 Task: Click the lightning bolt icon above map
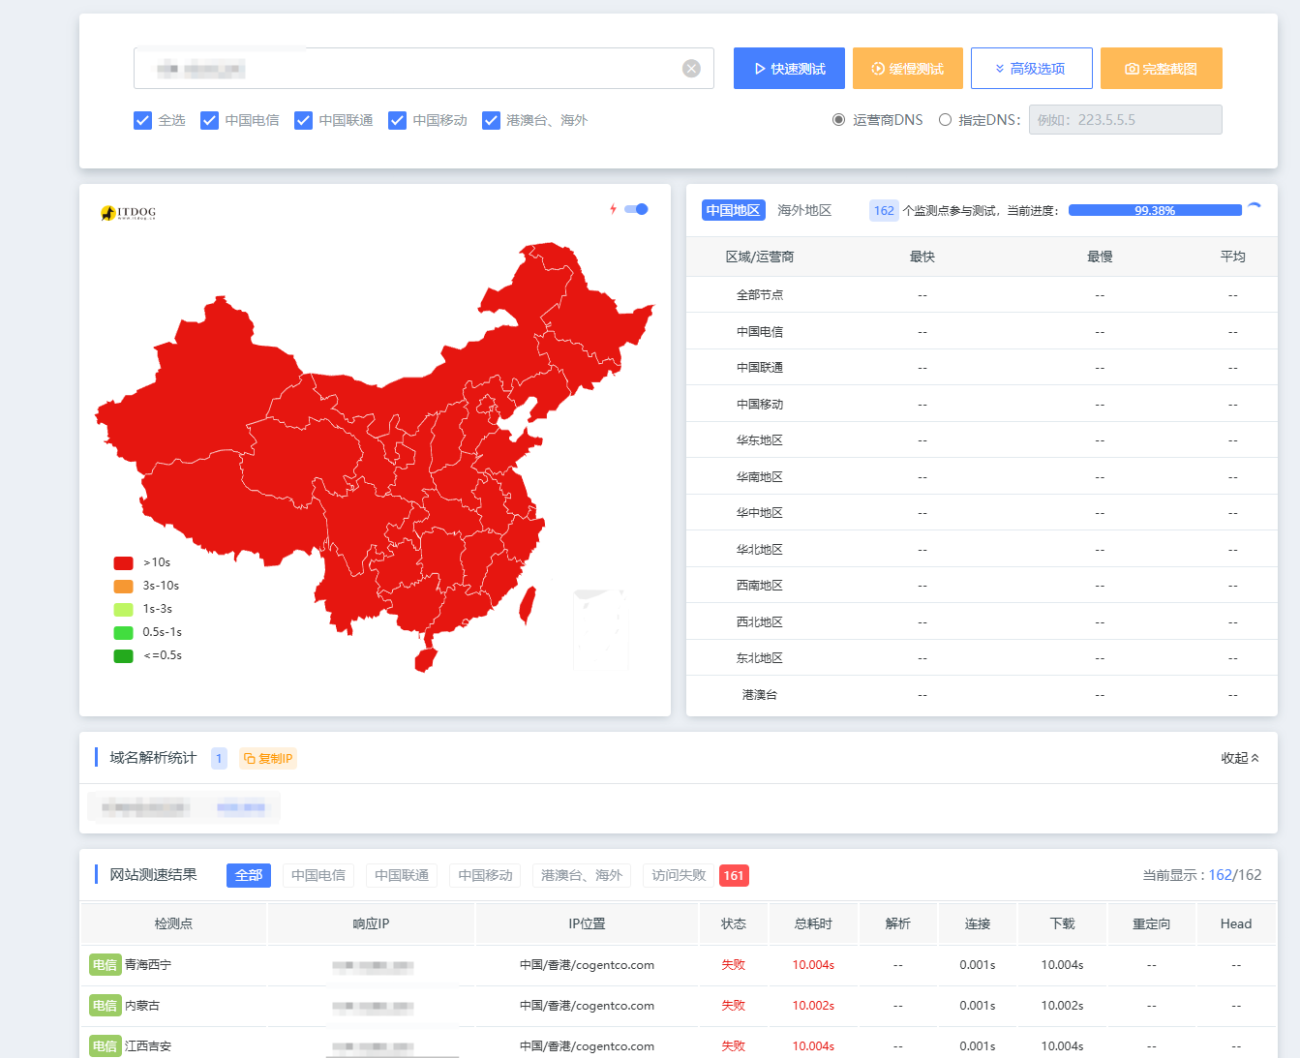point(613,209)
